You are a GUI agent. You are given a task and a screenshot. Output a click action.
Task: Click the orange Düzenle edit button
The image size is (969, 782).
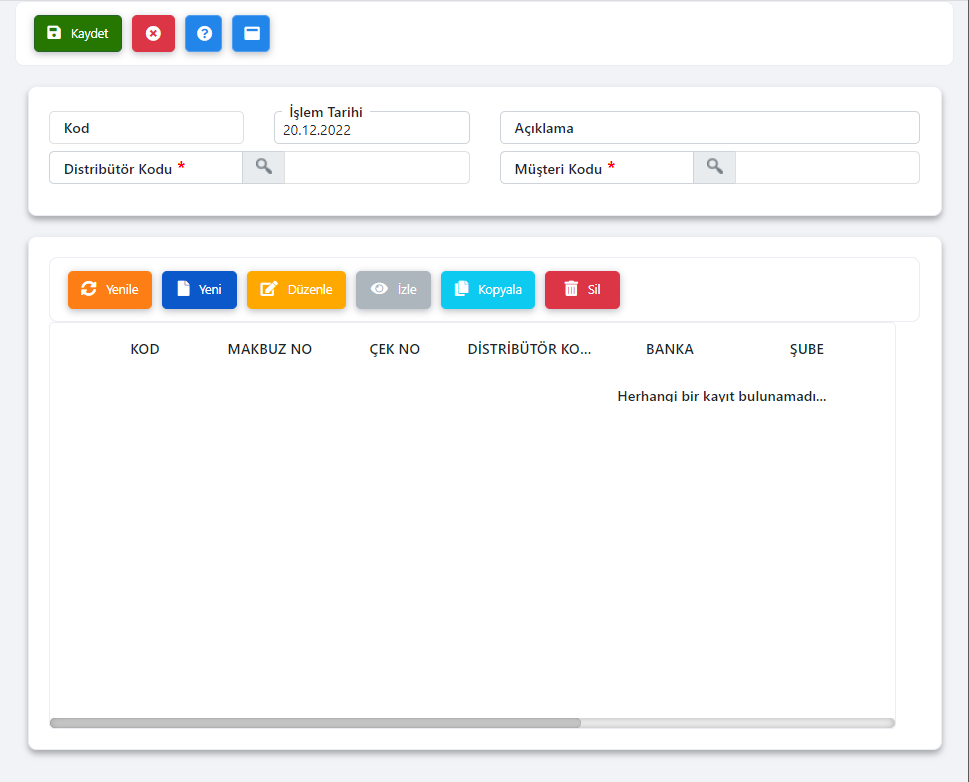click(x=296, y=289)
